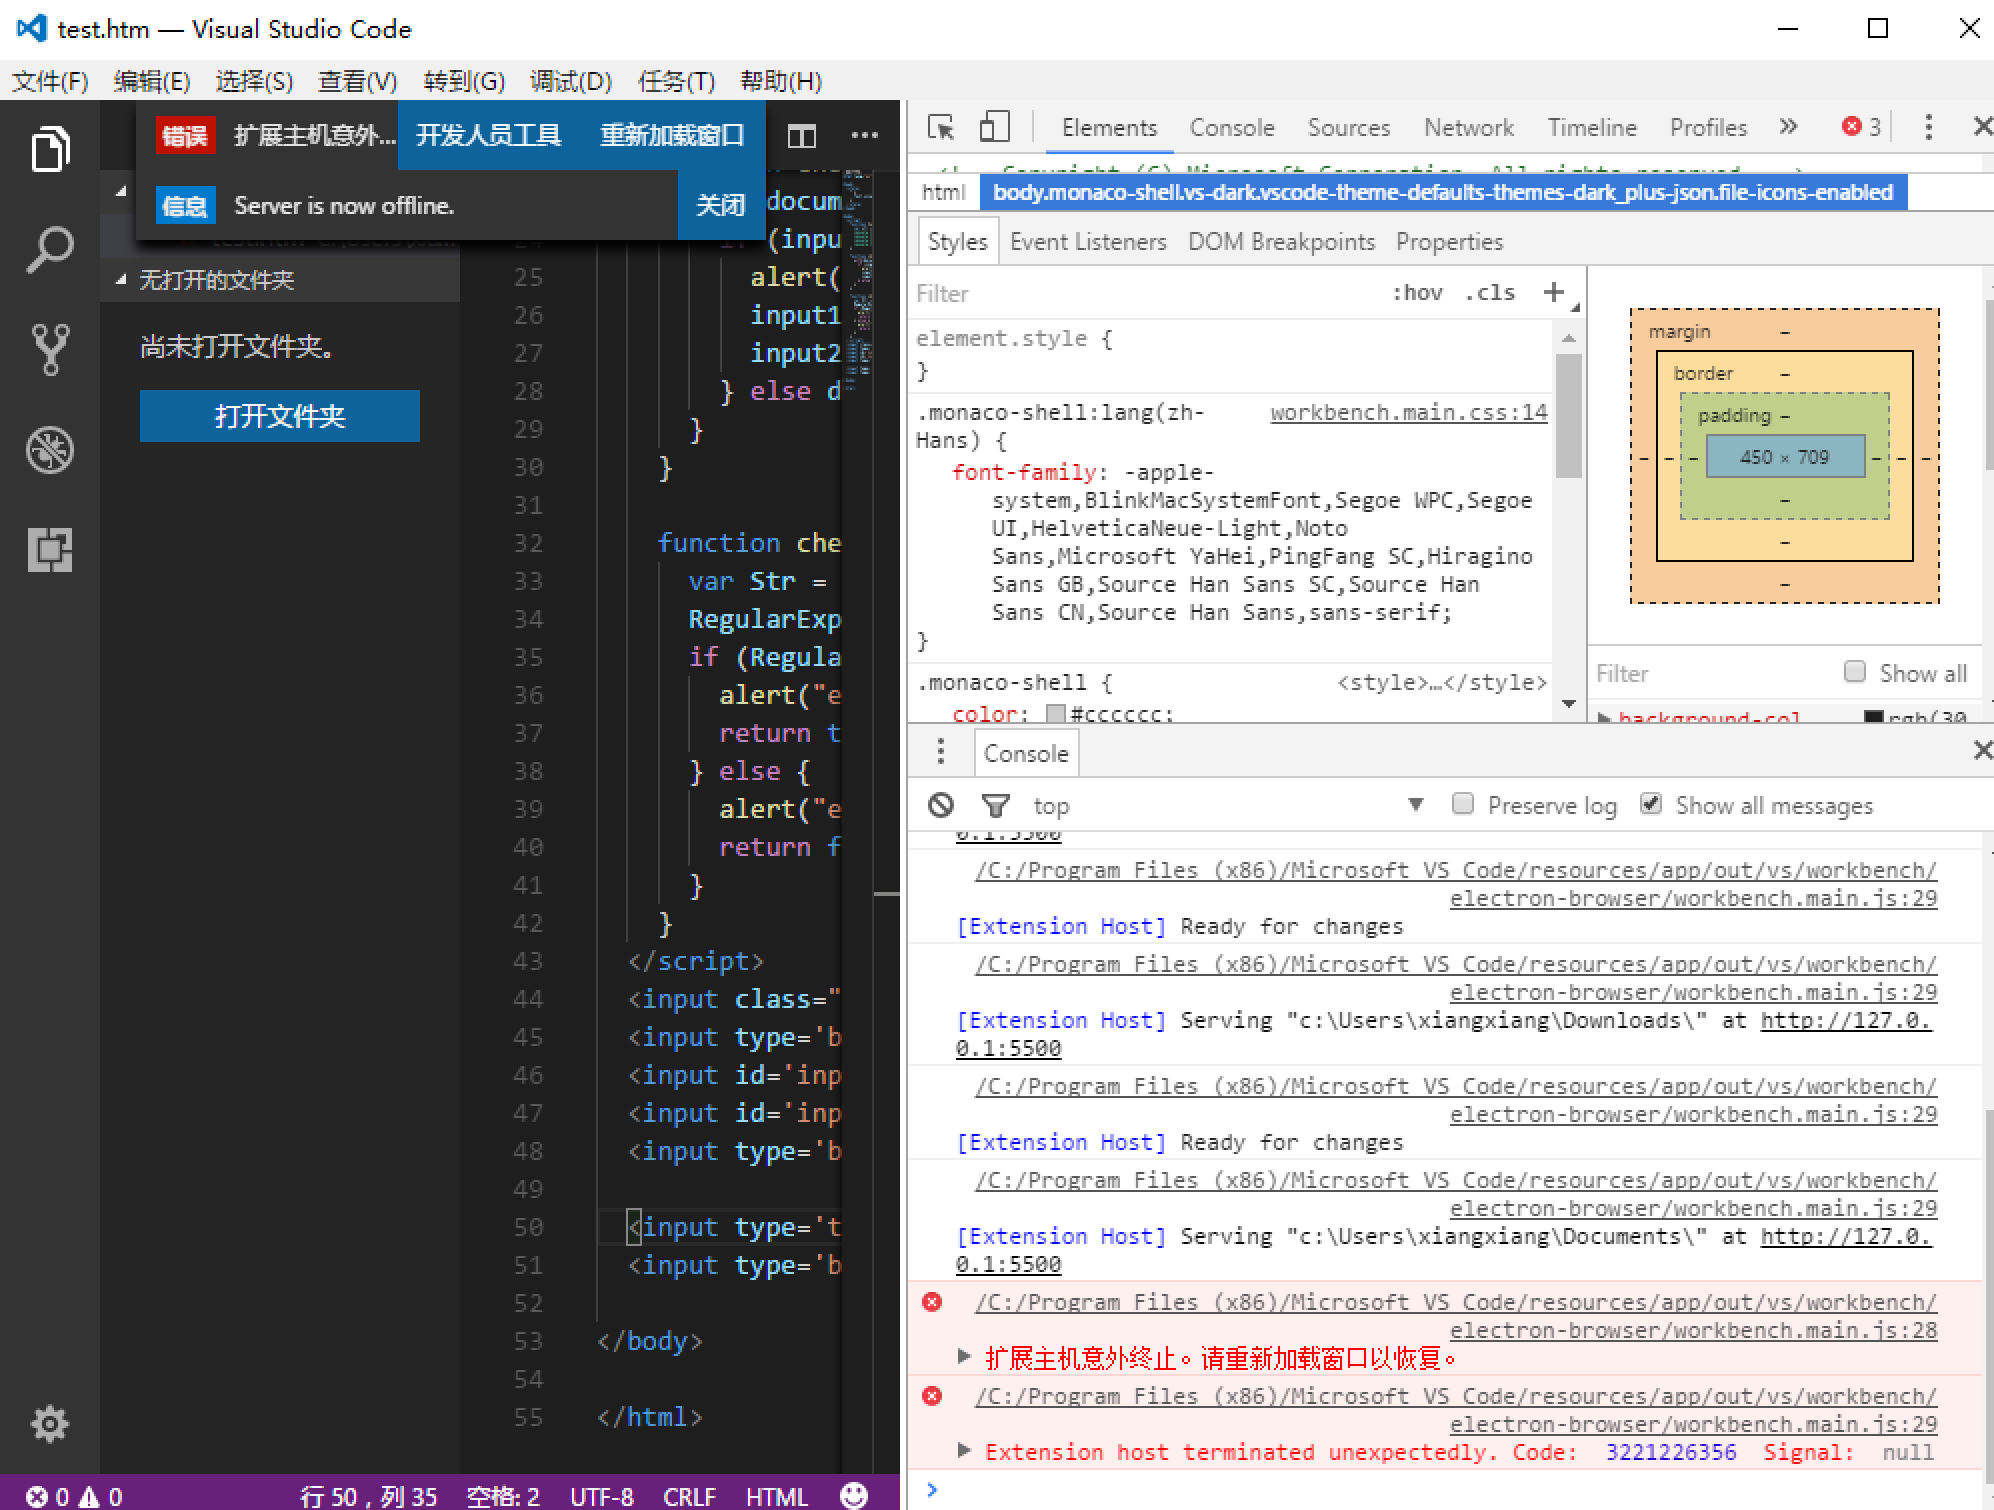Select the Search icon in the sidebar
Screen dimensions: 1994x1510
[x=50, y=247]
